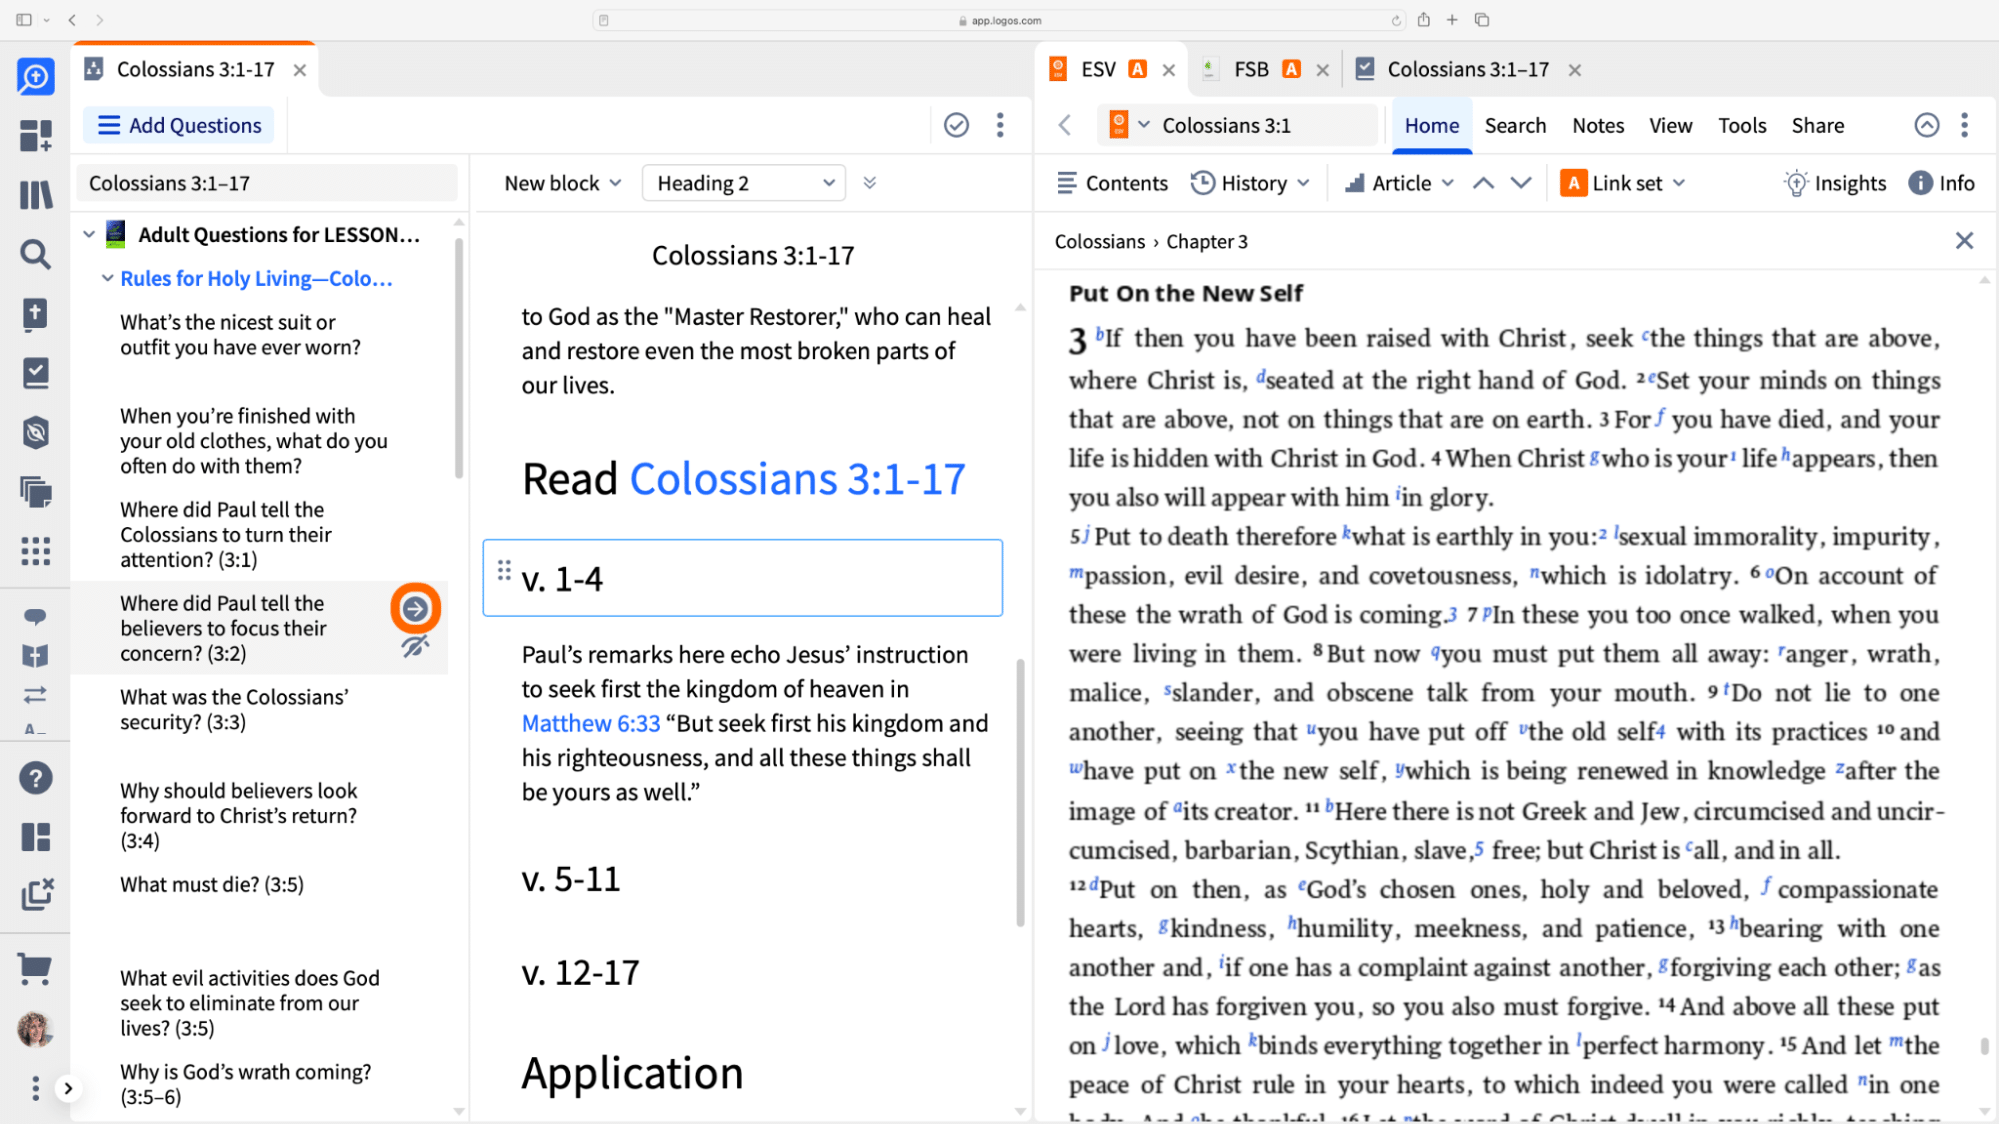Open the Library books icon

pyautogui.click(x=35, y=194)
